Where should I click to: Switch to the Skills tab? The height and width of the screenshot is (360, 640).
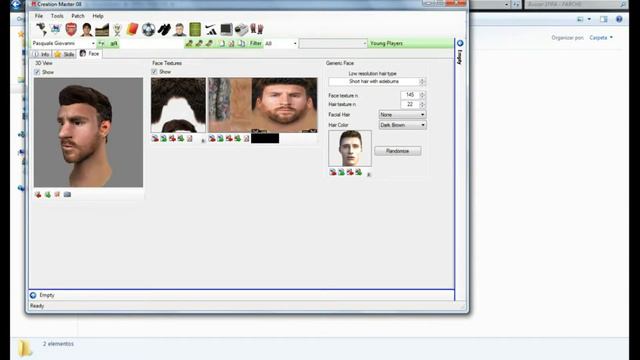64,54
